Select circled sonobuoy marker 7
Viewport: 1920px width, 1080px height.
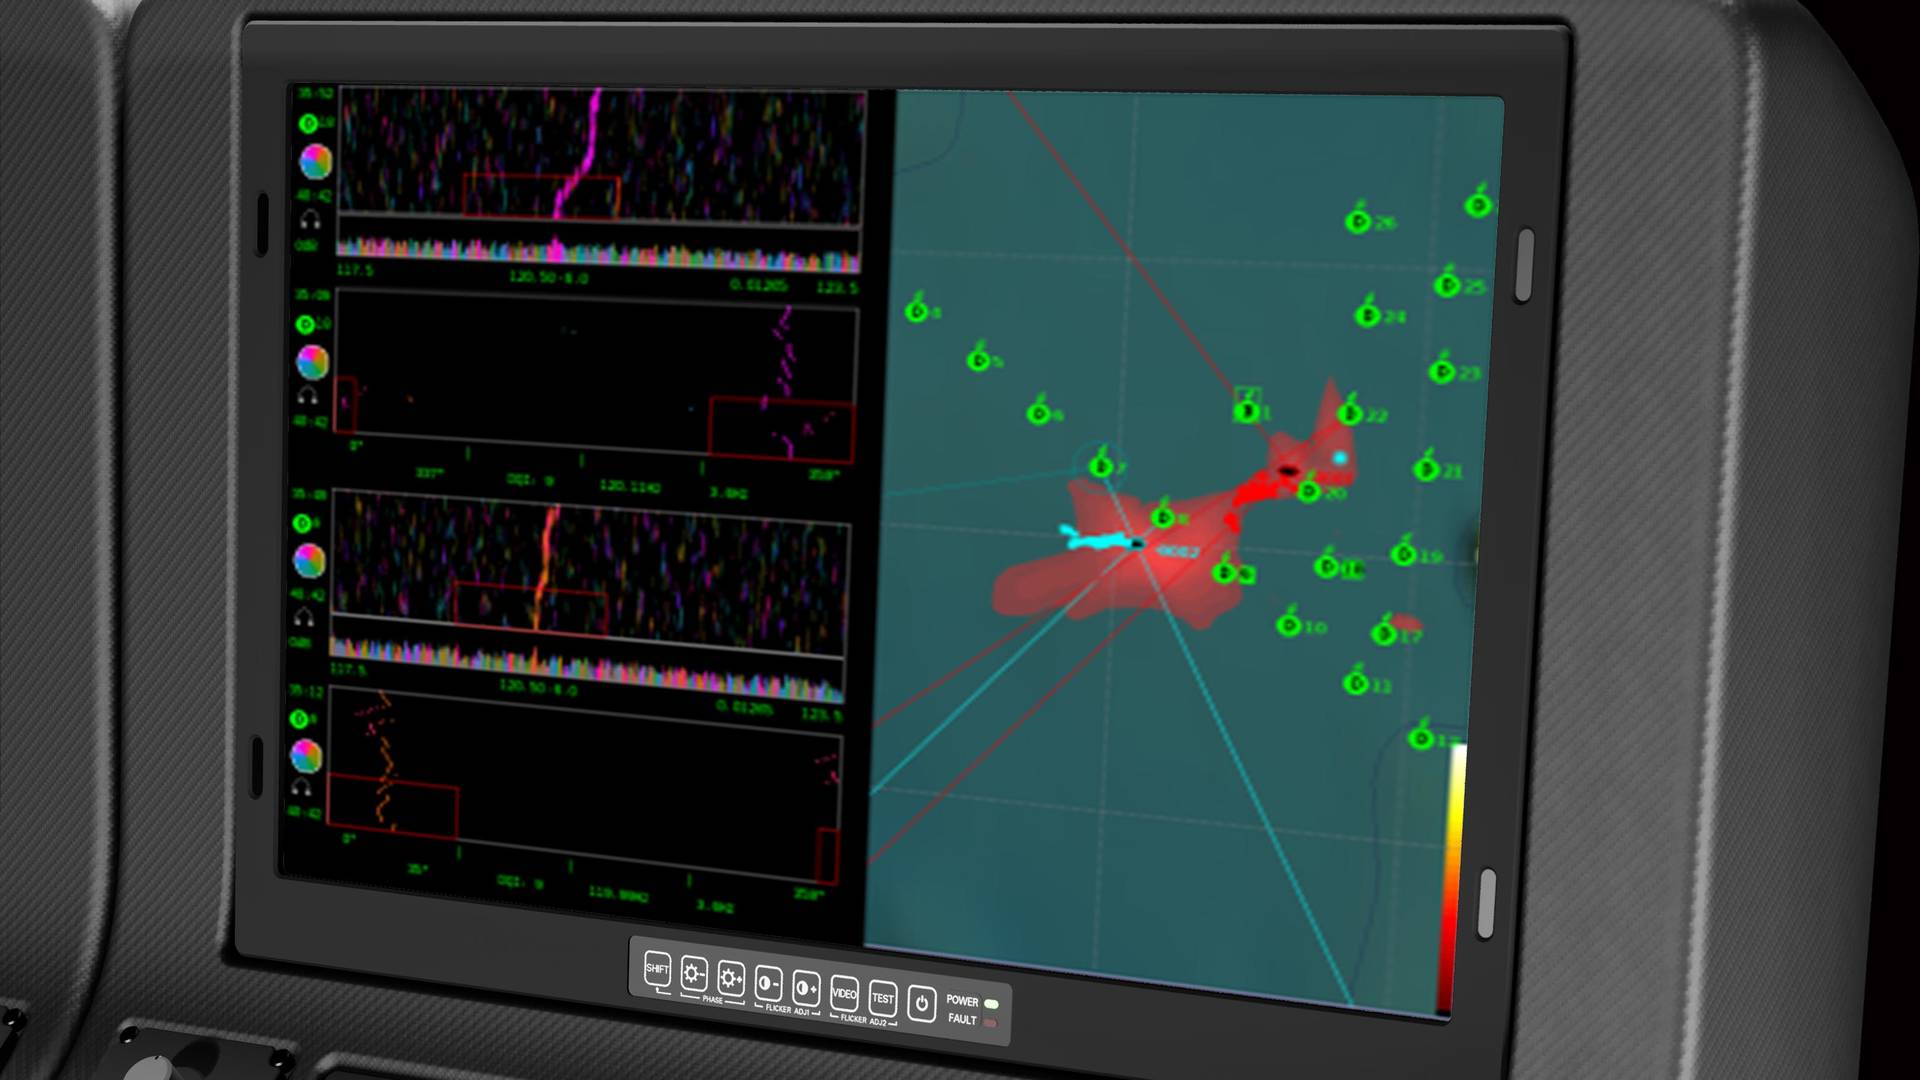click(1101, 464)
